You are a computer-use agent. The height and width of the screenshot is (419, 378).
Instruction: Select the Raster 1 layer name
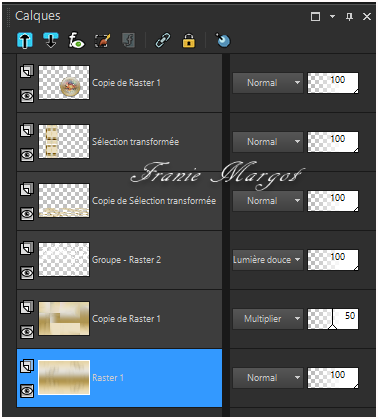[x=108, y=378]
